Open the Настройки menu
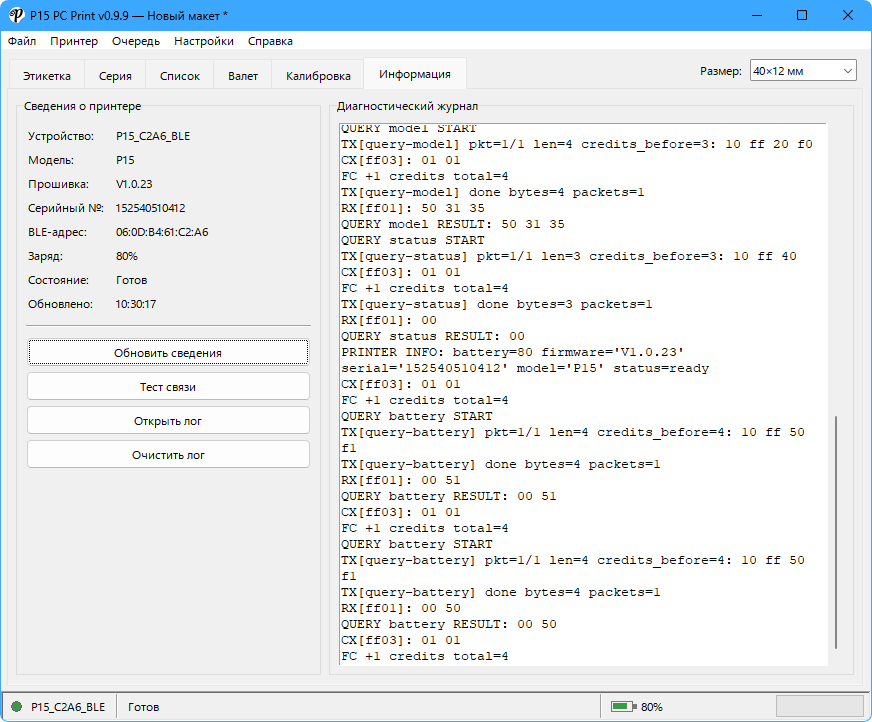 coord(204,41)
